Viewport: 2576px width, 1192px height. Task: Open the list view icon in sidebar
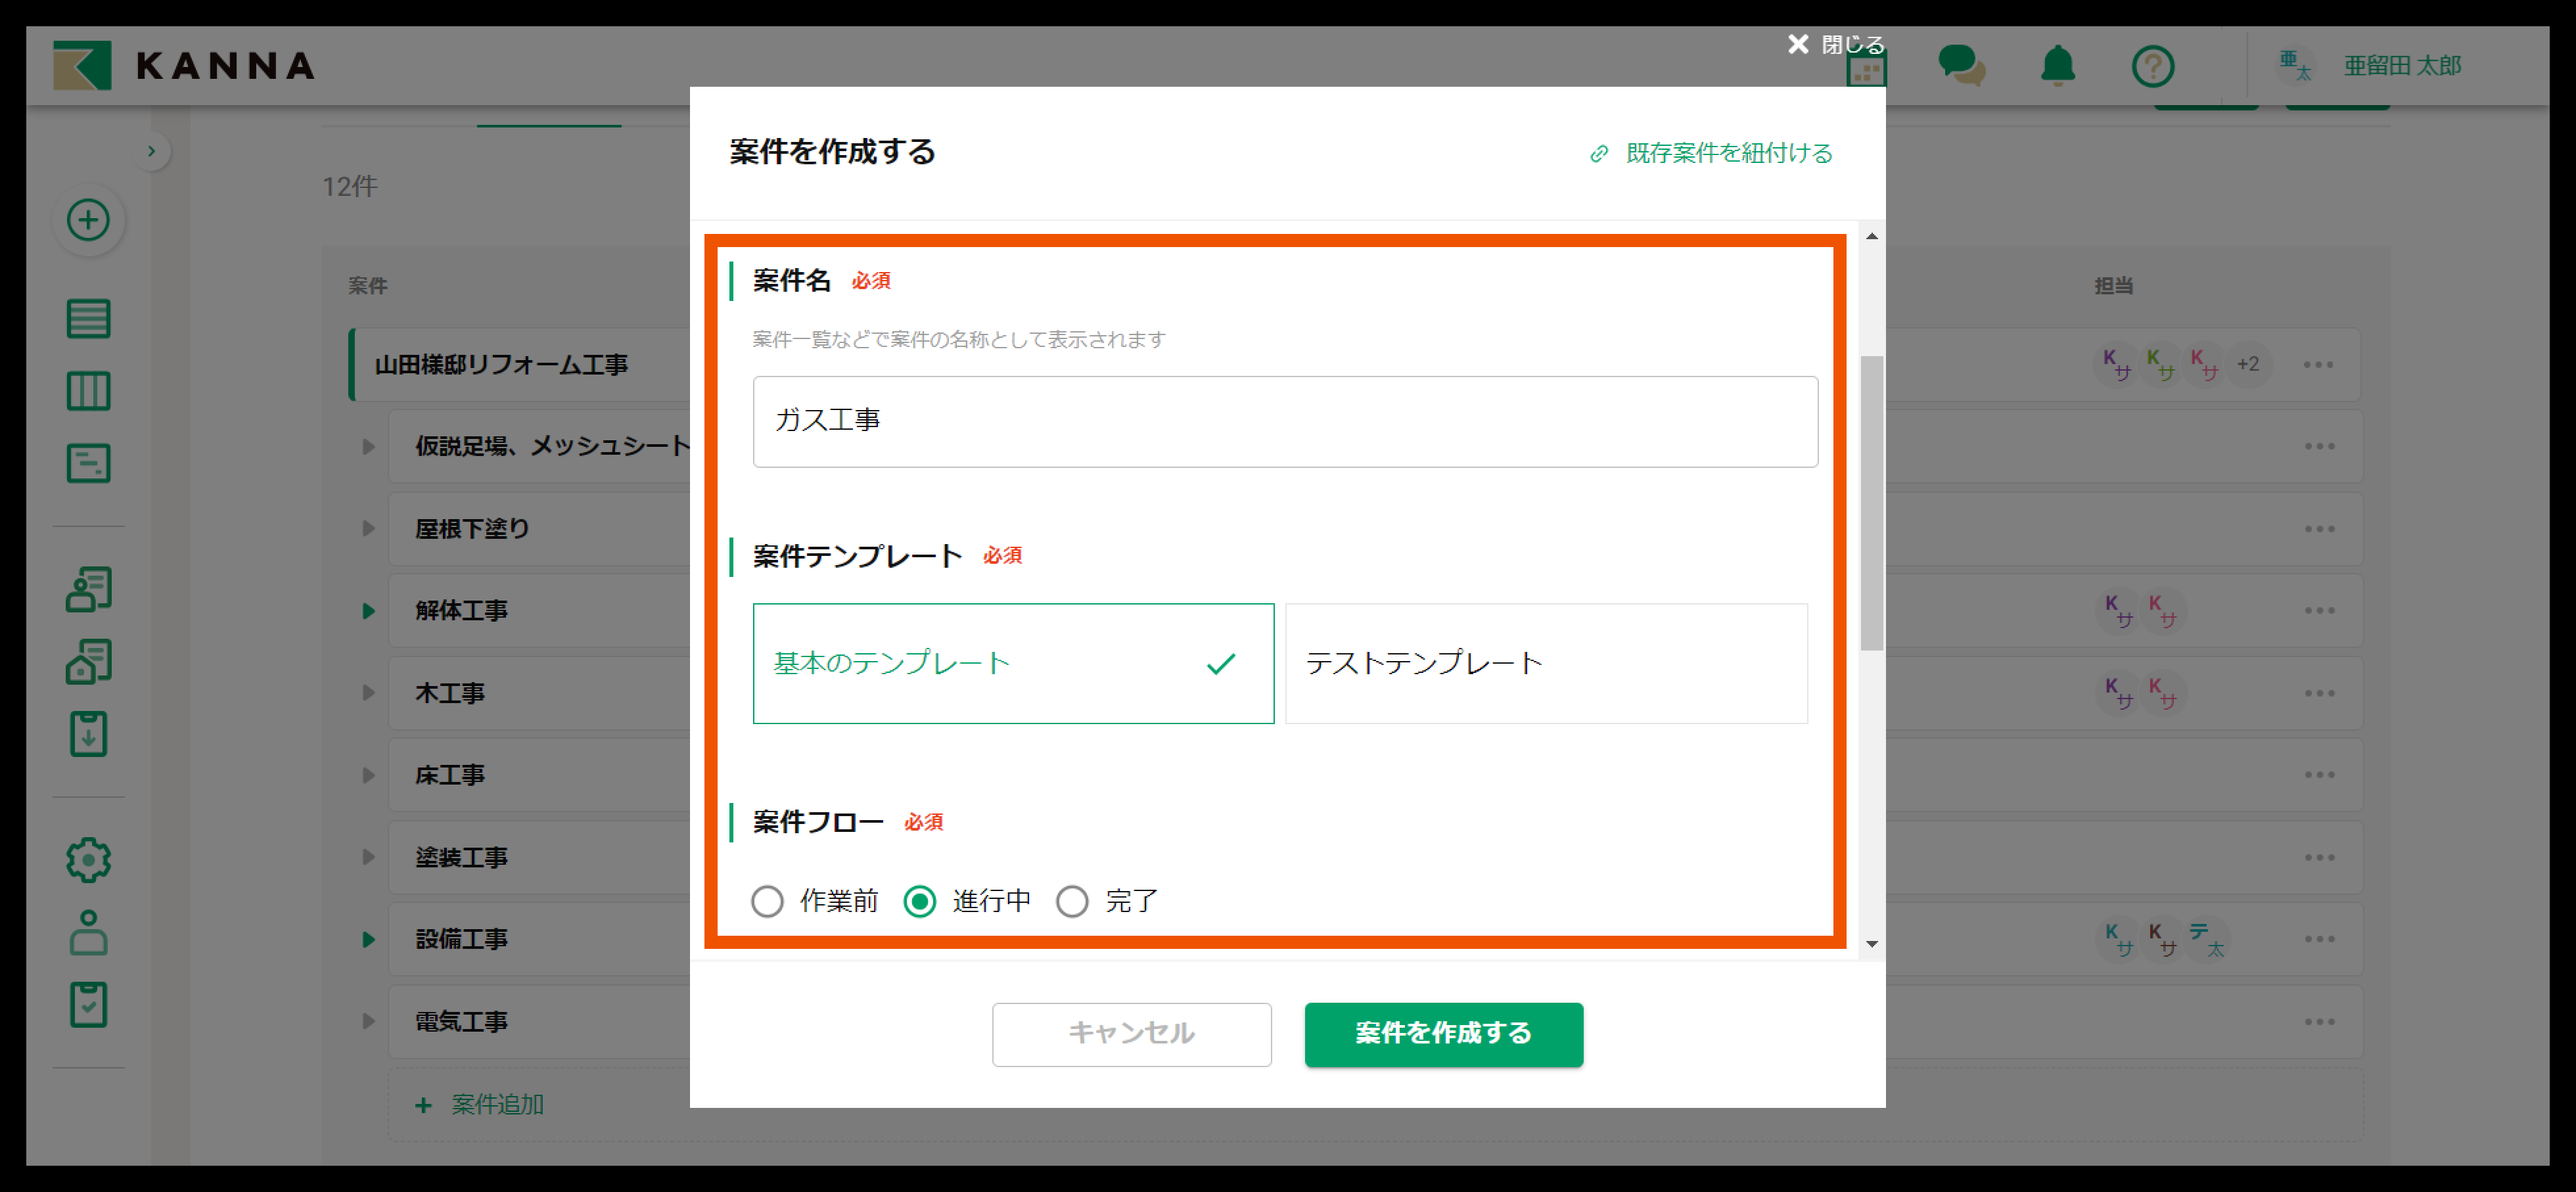click(88, 319)
